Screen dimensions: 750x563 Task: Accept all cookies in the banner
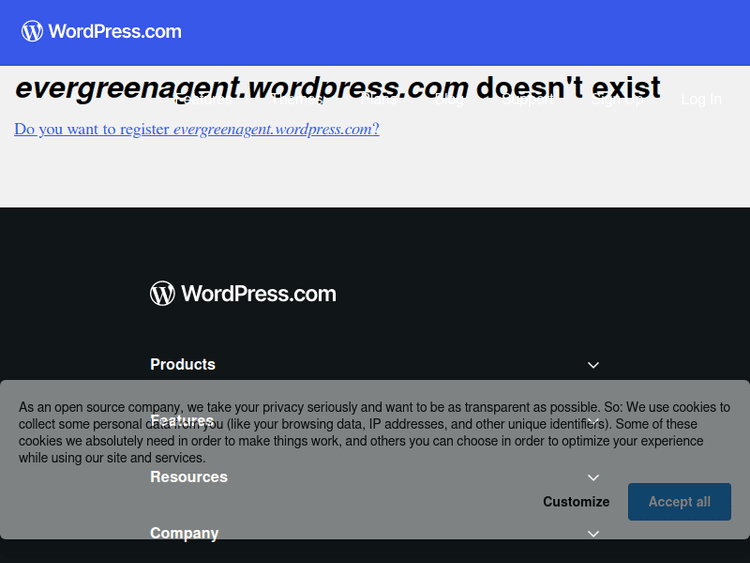(x=679, y=502)
